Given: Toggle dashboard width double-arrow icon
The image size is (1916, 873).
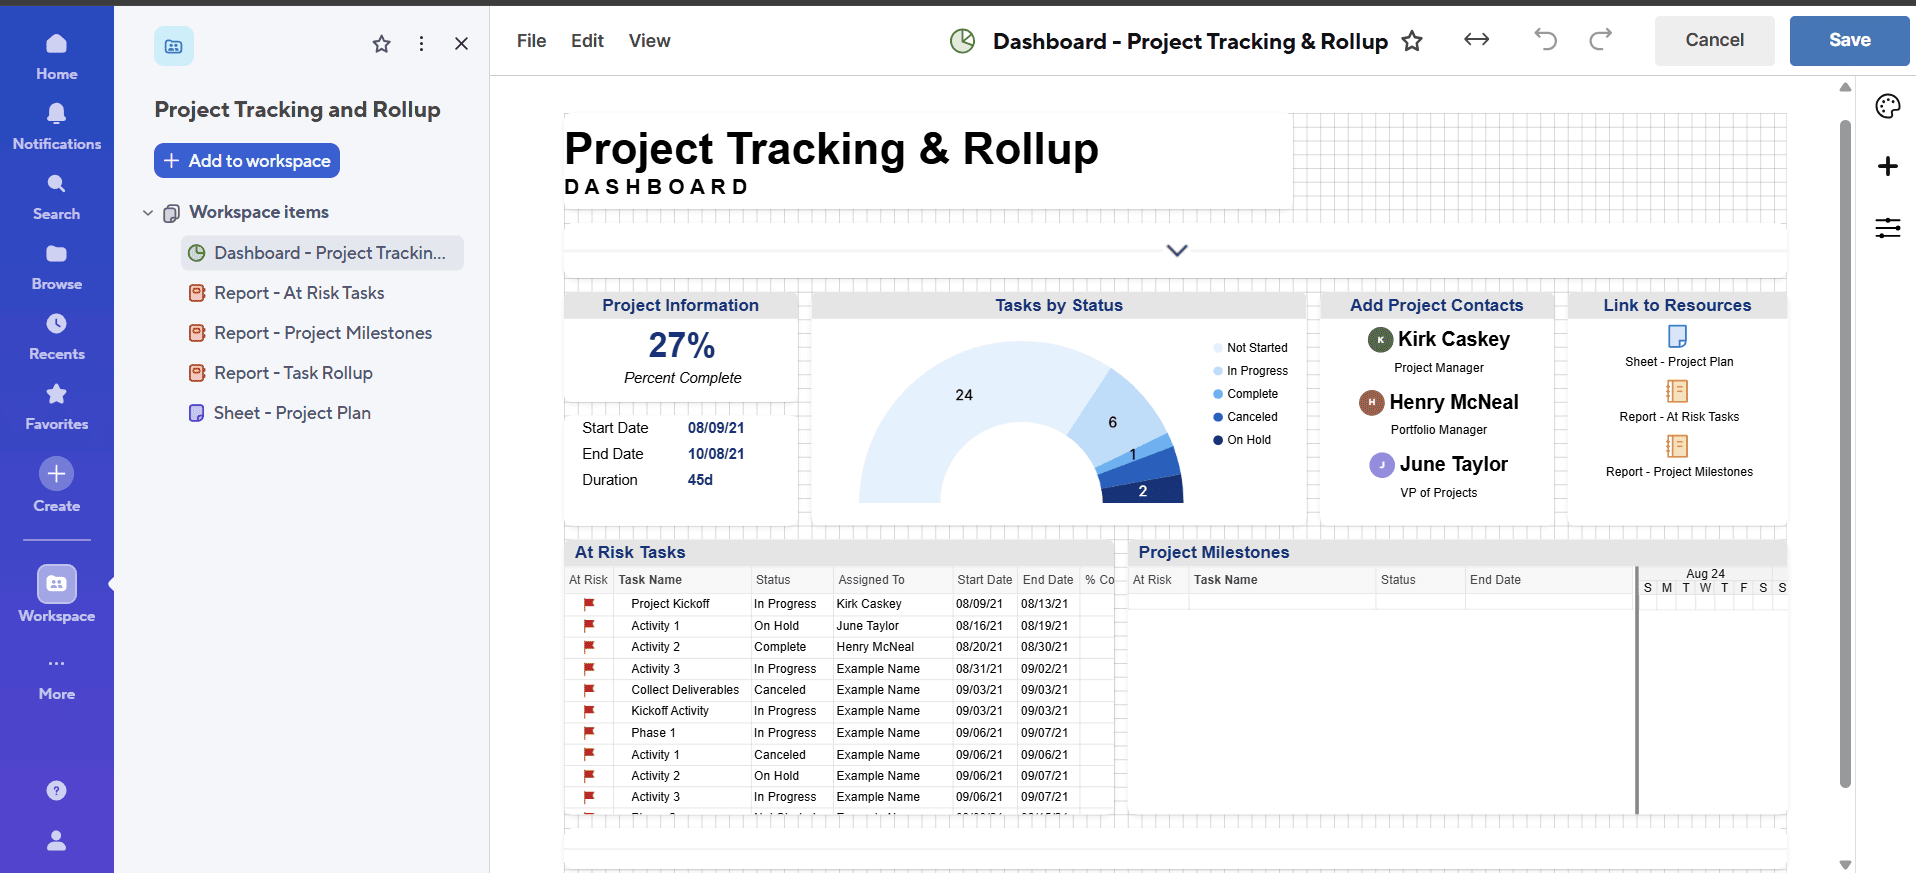Looking at the screenshot, I should click(1476, 40).
